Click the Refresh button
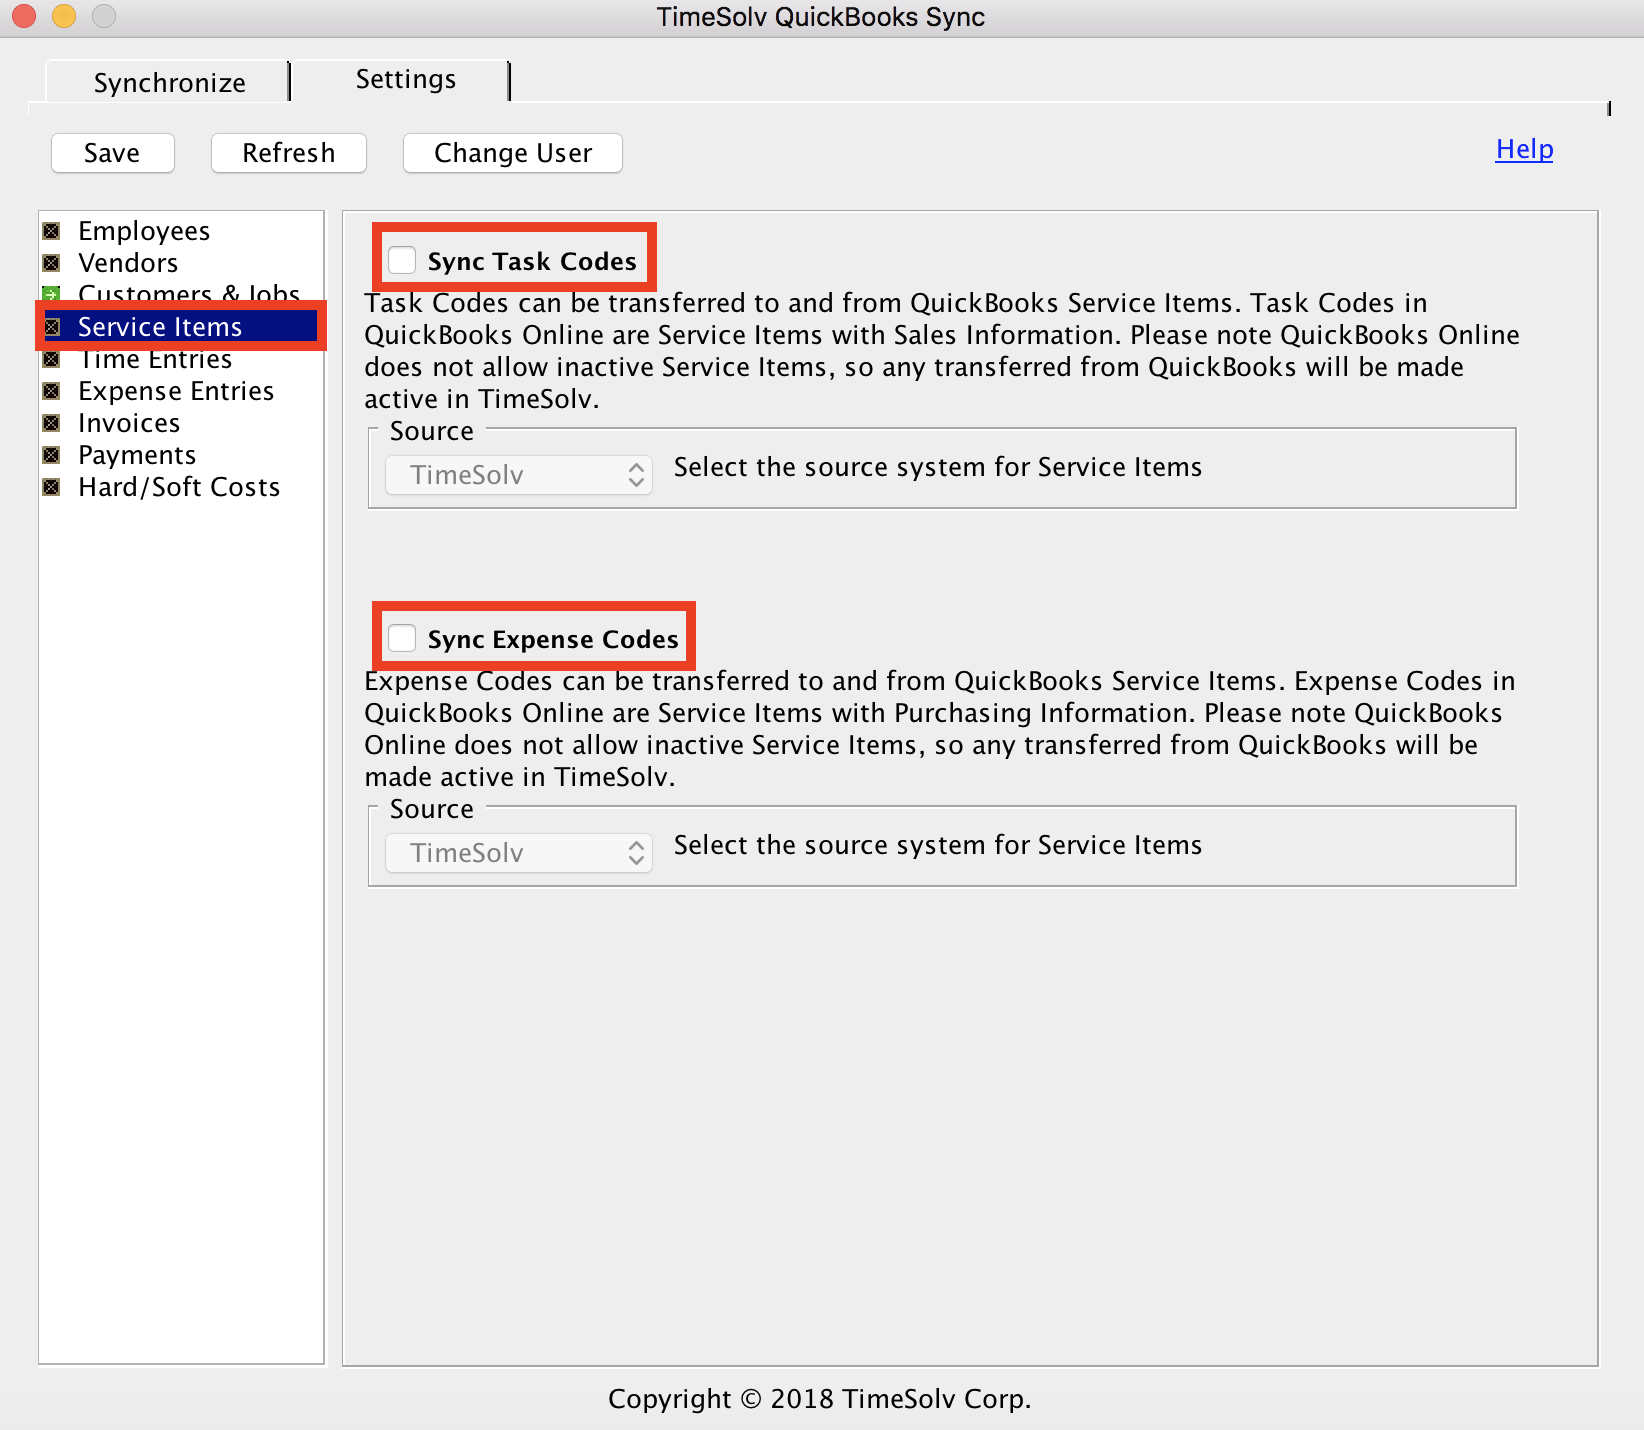Viewport: 1644px width, 1430px height. (288, 153)
